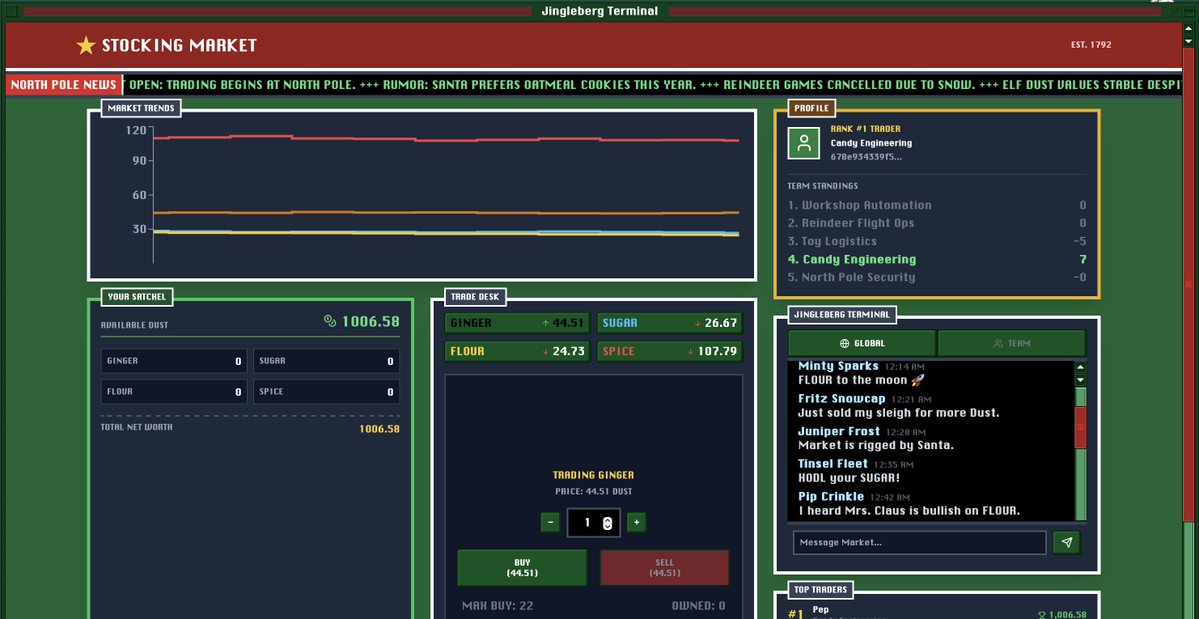Image resolution: width=1199 pixels, height=619 pixels.
Task: Click the 'MARKET TRENDS' panel label
Action: point(141,109)
